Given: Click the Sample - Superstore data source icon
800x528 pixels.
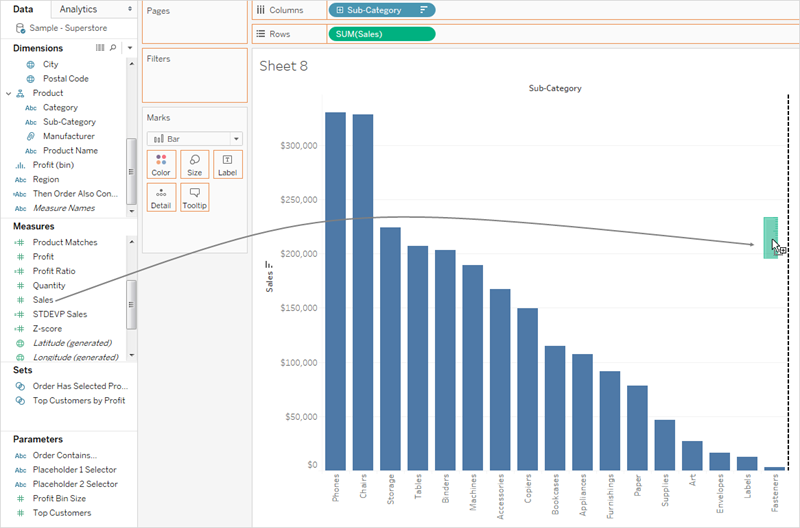Looking at the screenshot, I should pyautogui.click(x=20, y=28).
